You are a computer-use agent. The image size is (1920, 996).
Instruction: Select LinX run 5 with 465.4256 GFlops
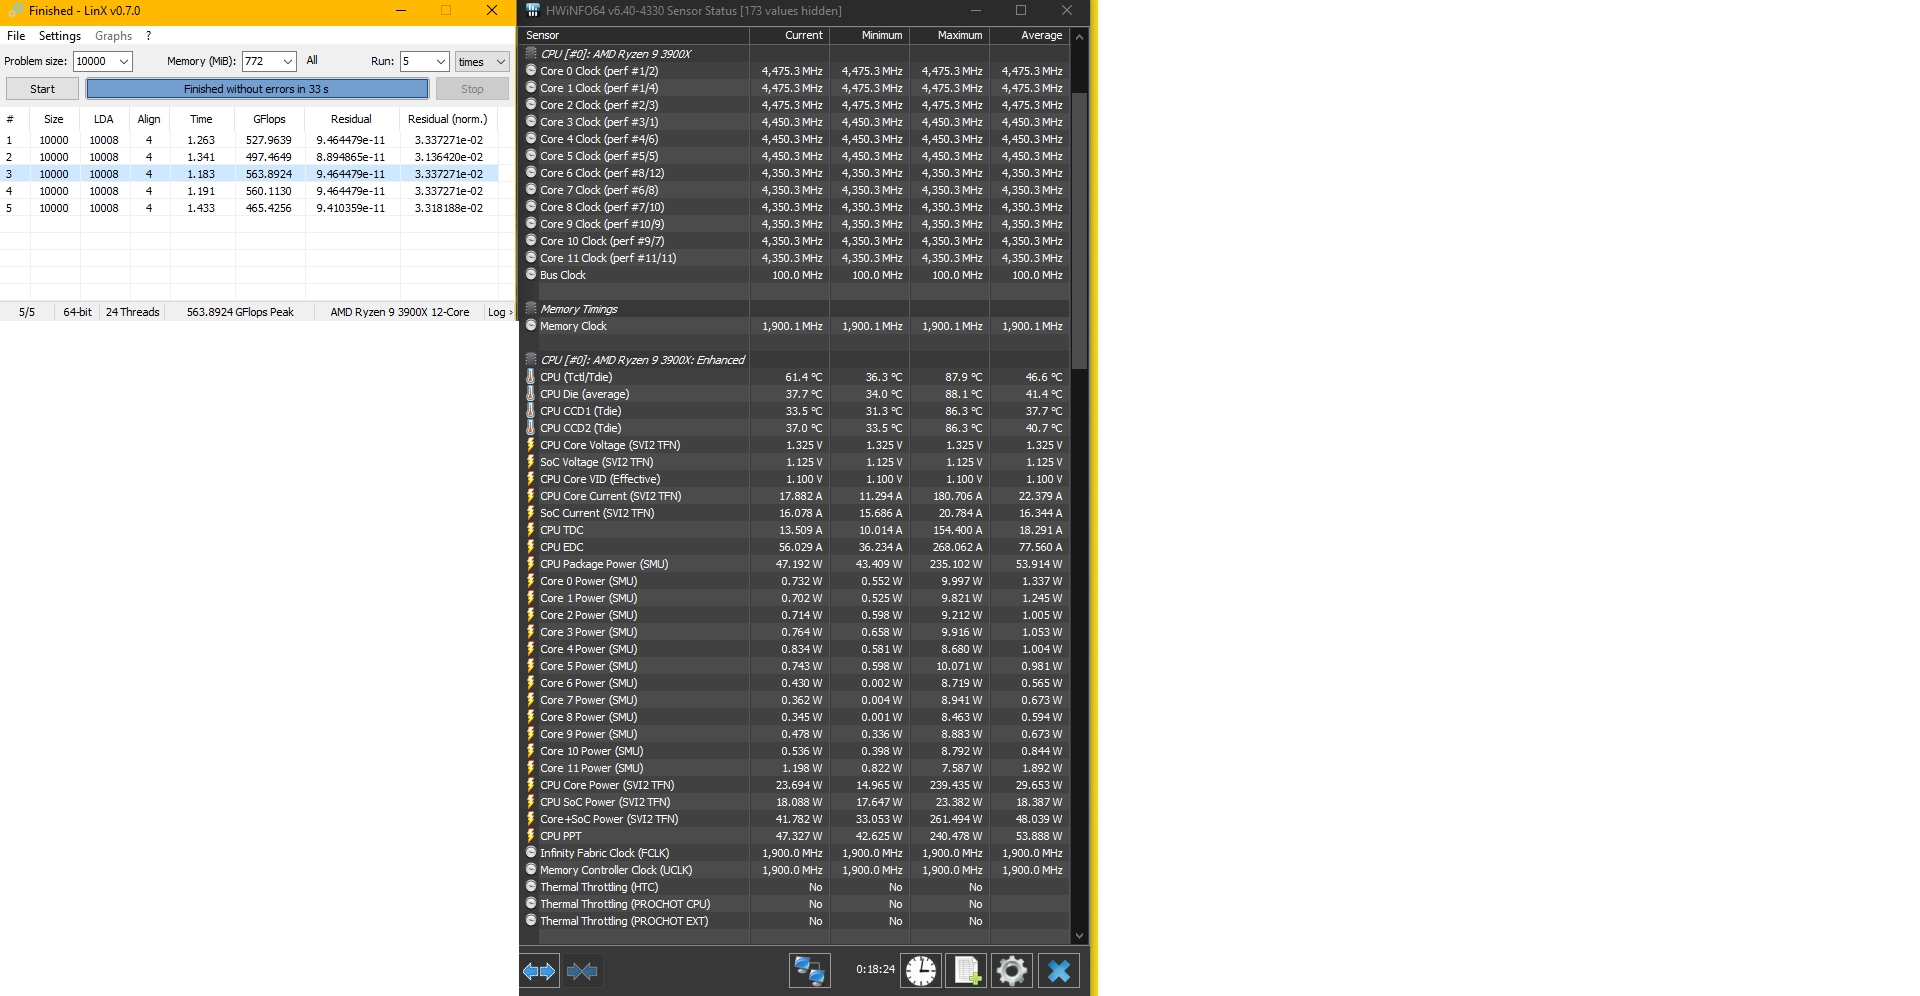[x=249, y=208]
